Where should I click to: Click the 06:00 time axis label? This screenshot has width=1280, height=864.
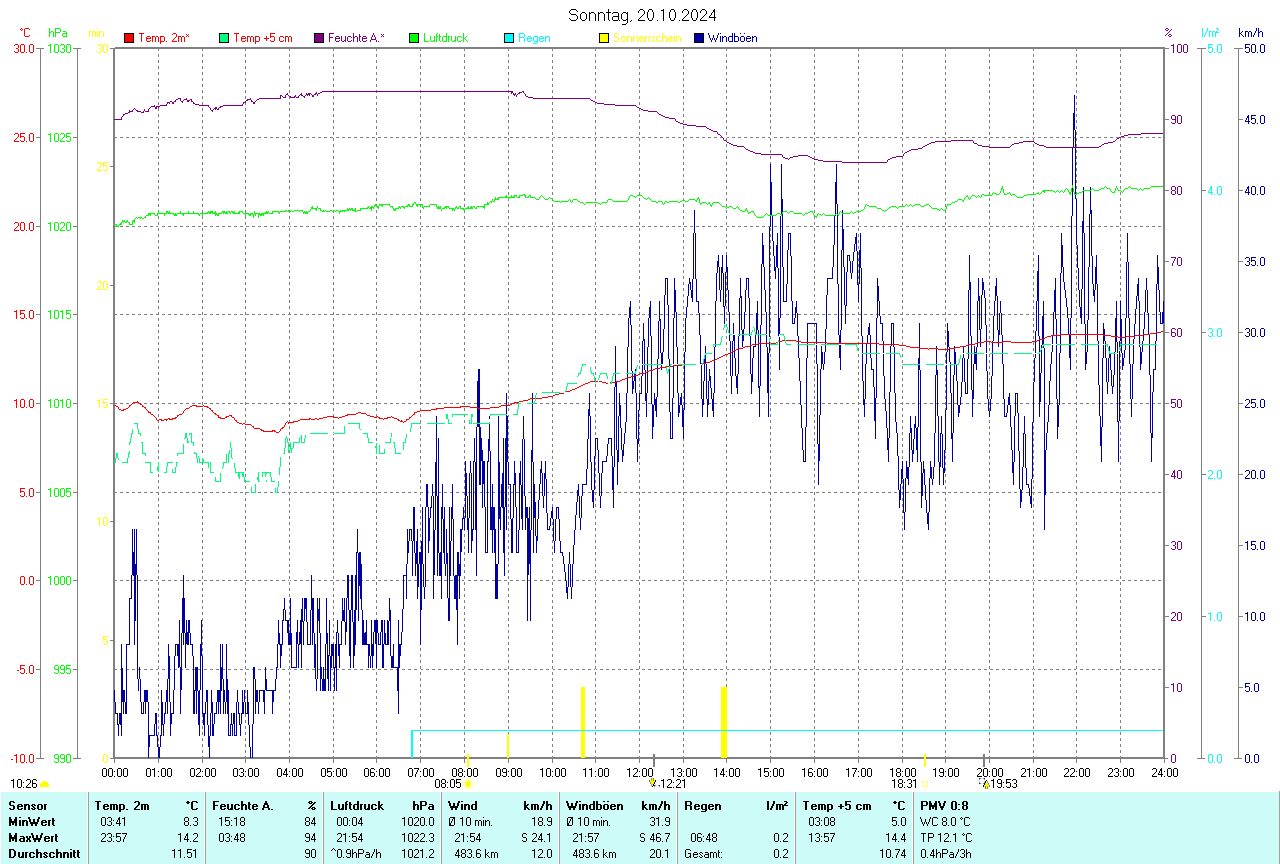(x=377, y=772)
